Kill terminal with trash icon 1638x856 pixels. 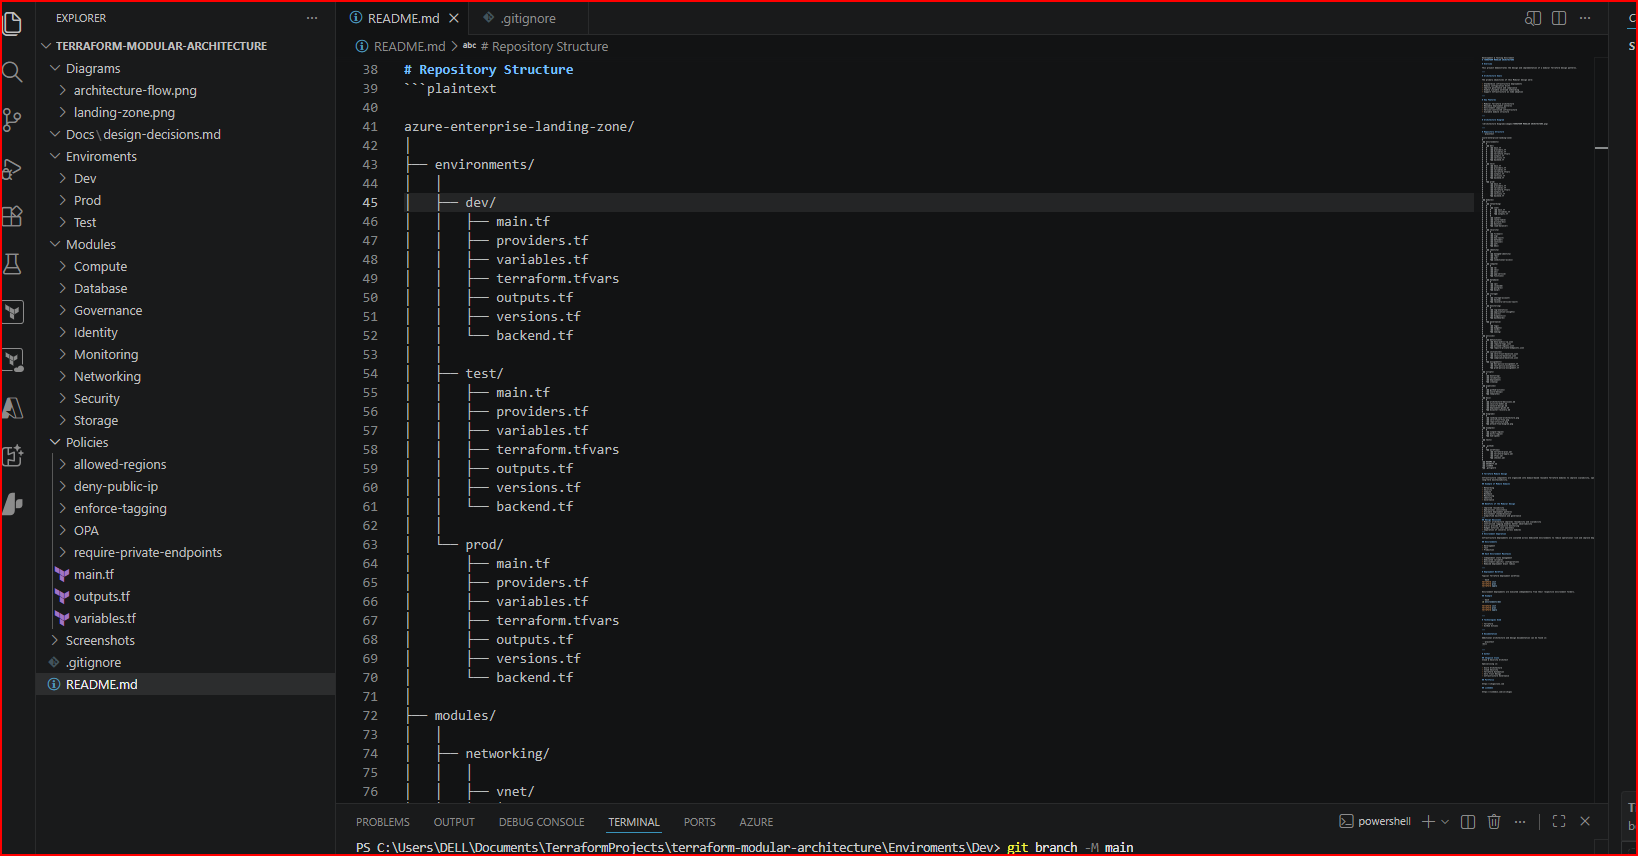(1494, 821)
